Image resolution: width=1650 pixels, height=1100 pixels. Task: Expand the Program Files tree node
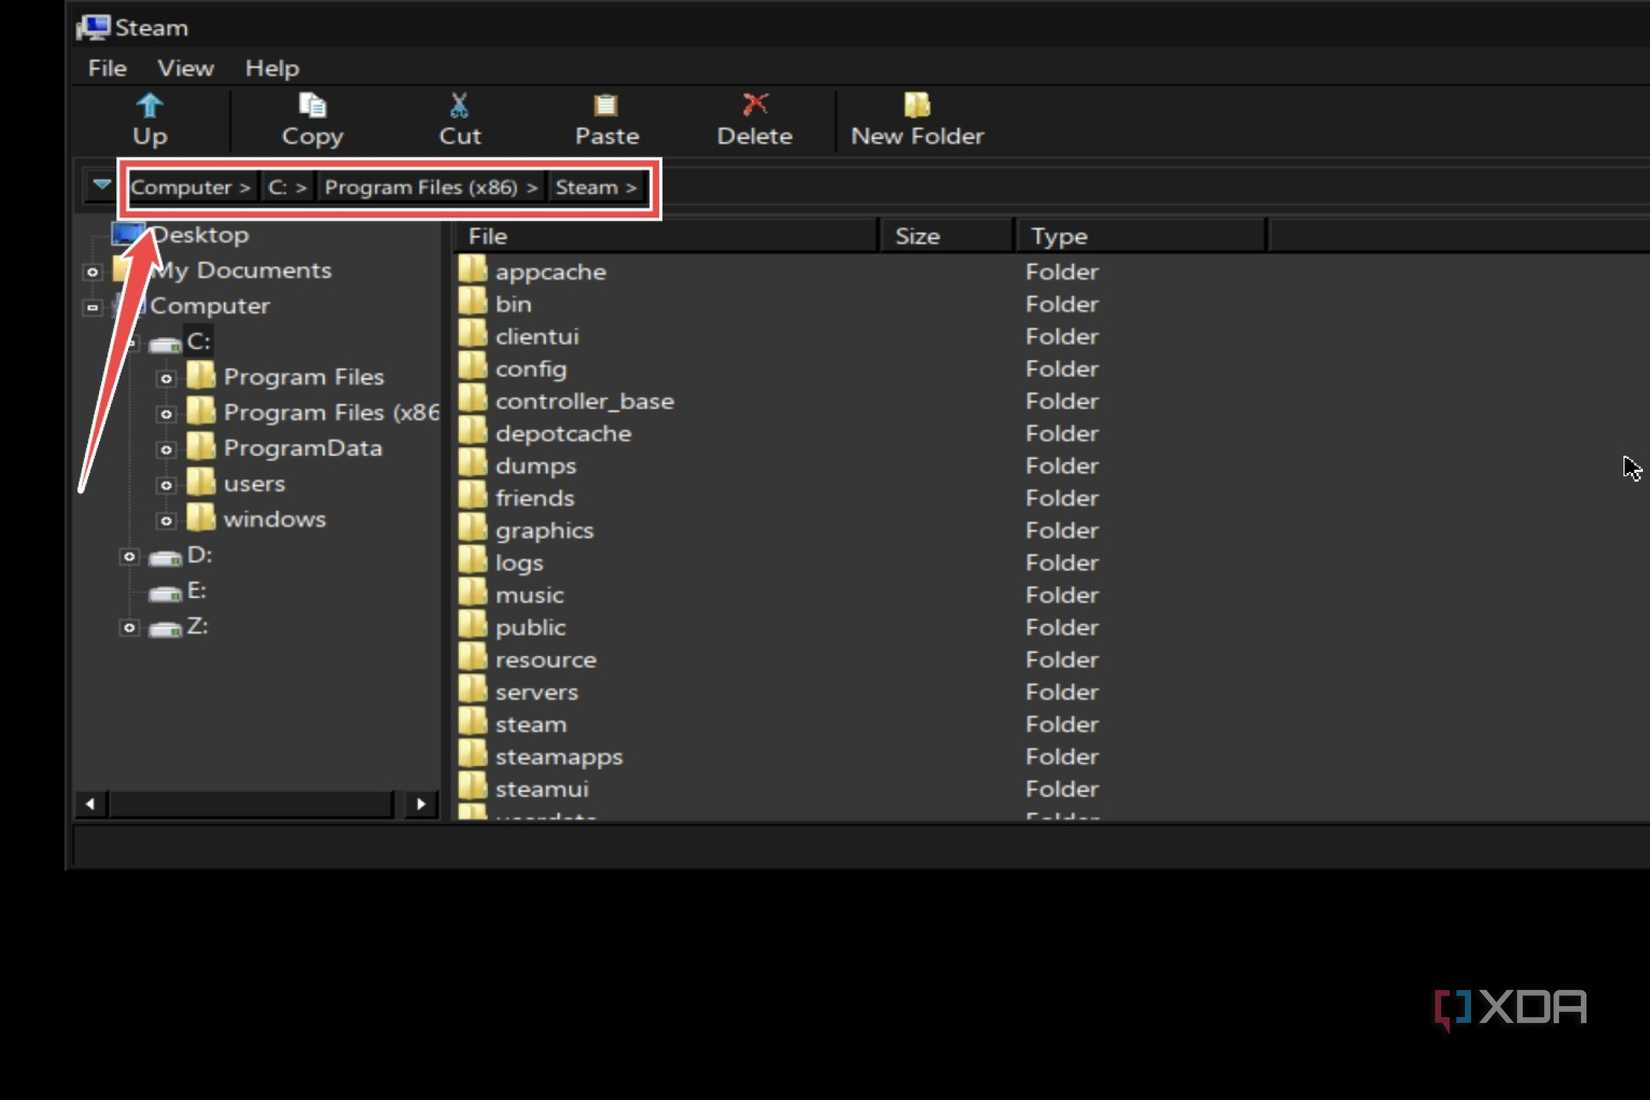tap(166, 379)
